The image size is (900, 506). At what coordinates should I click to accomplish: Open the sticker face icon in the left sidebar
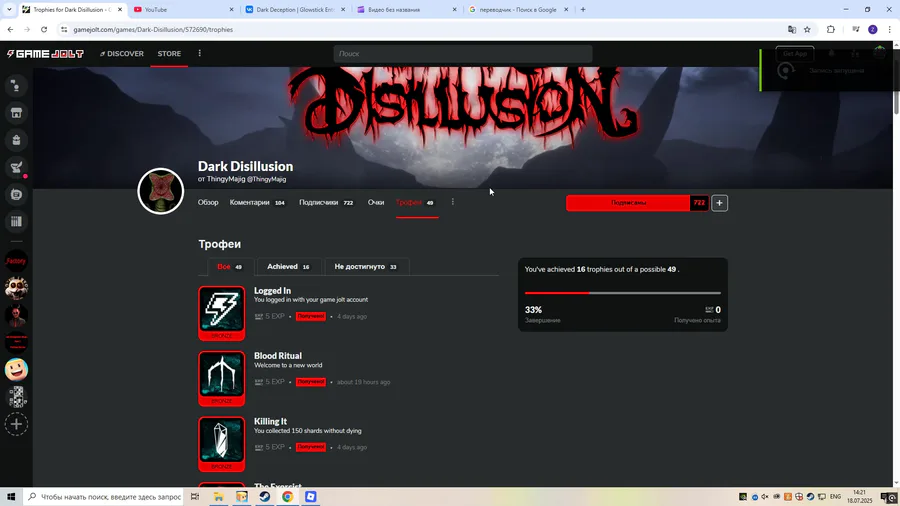[16, 194]
